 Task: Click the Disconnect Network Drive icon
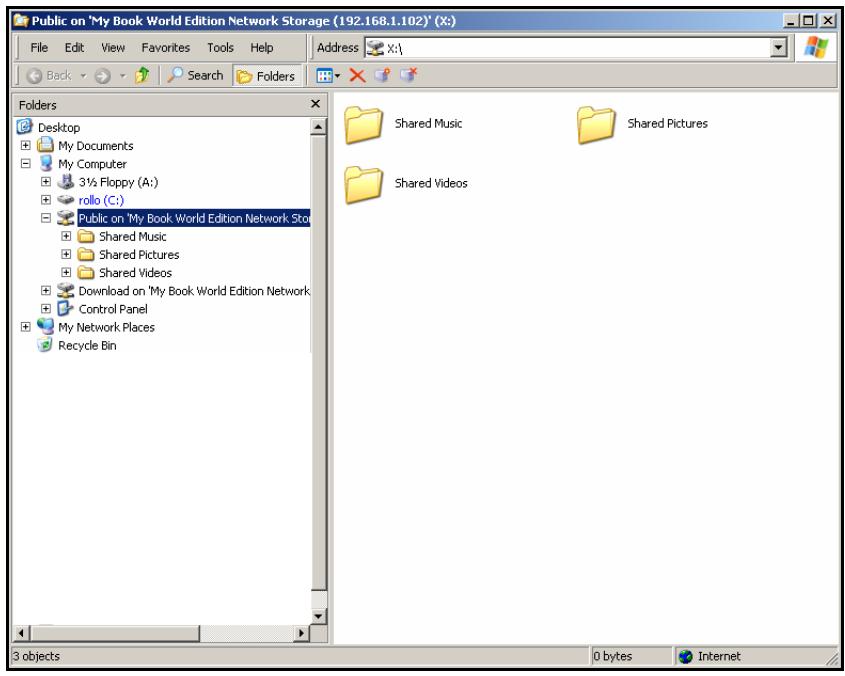point(408,75)
